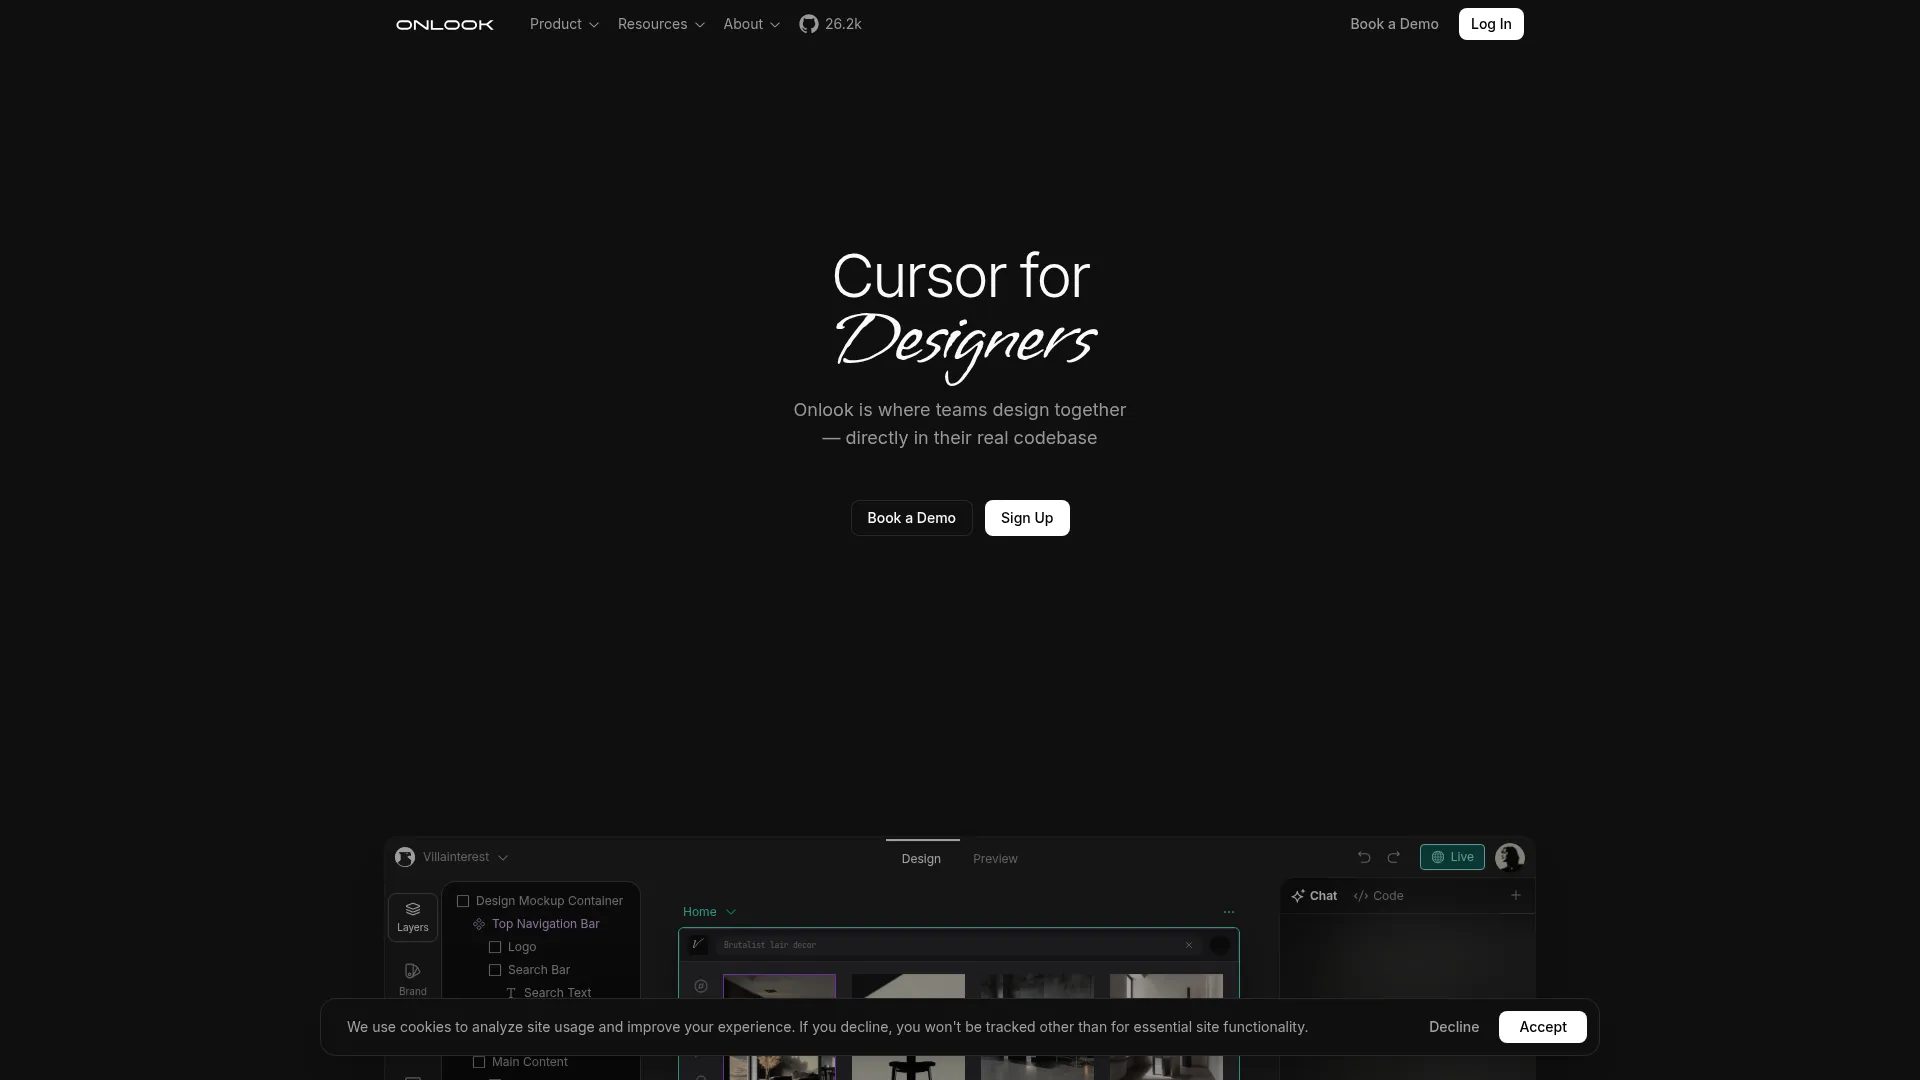Switch to the Design tab
Image resolution: width=1920 pixels, height=1080 pixels.
(x=921, y=858)
